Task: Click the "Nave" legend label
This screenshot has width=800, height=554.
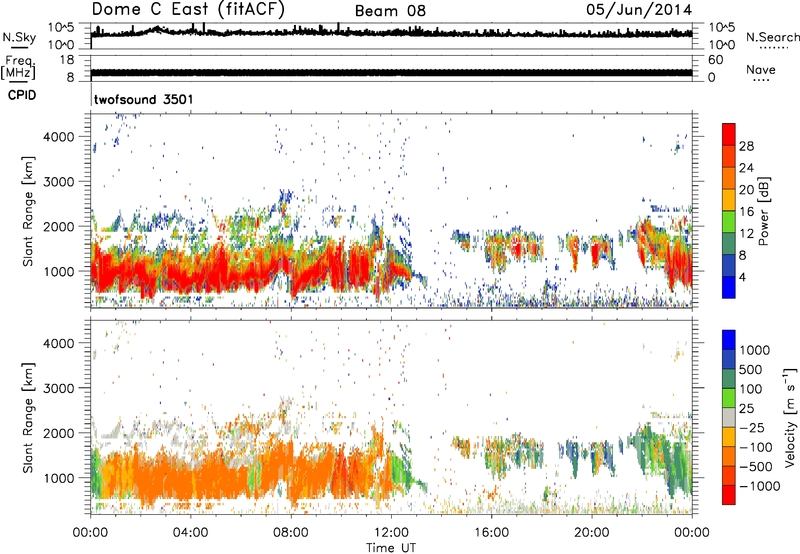Action: coord(761,70)
